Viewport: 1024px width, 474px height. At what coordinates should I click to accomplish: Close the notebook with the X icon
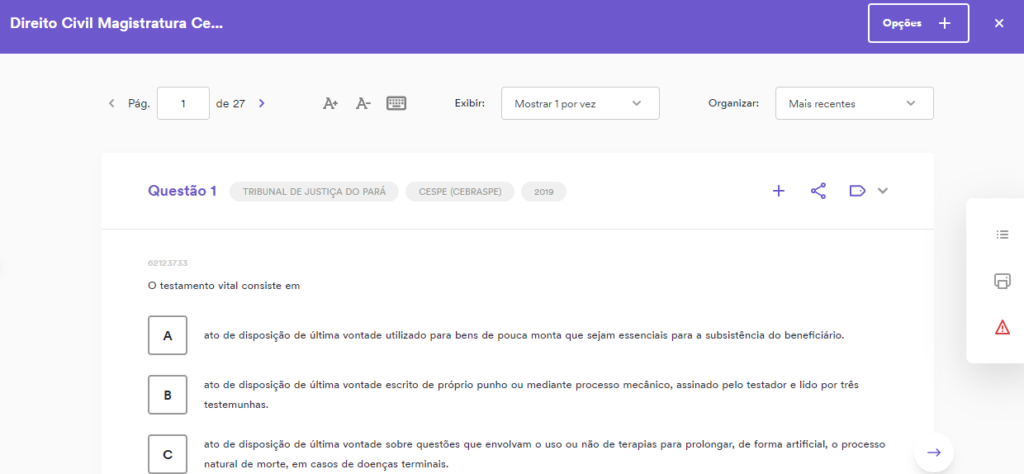[999, 24]
